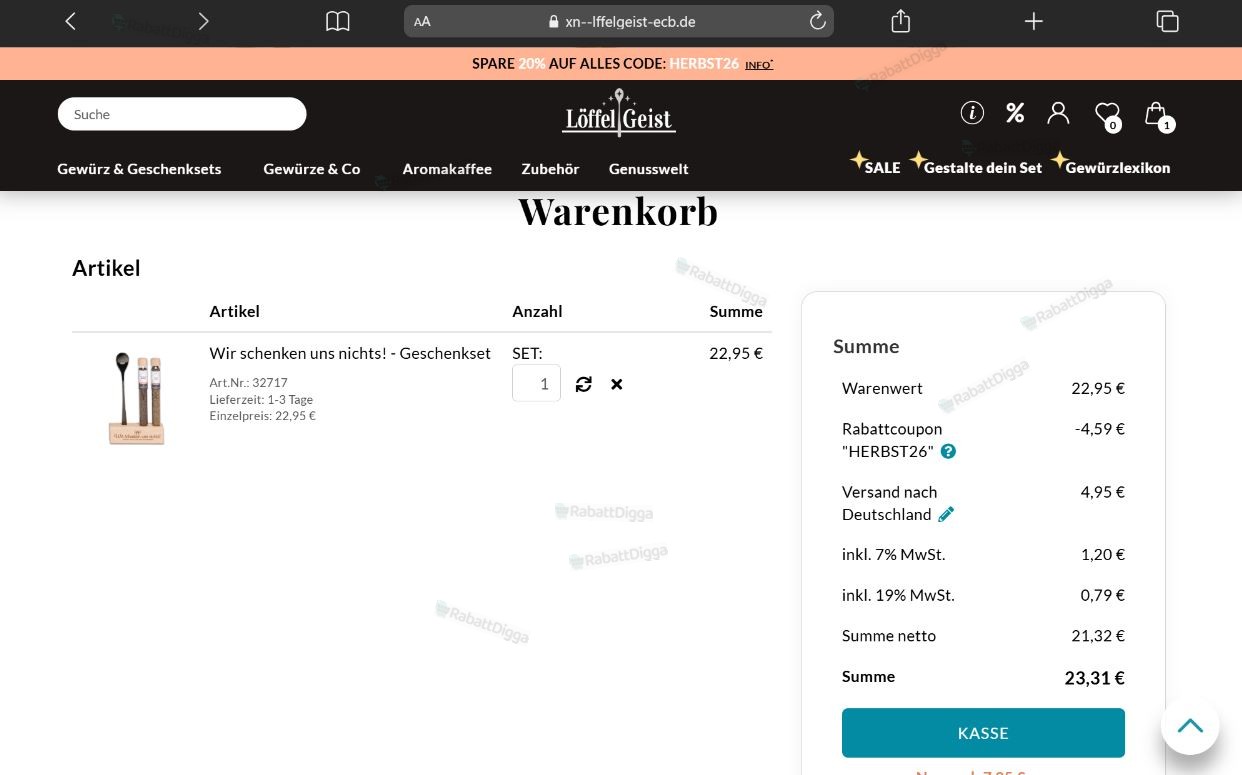
Task: Click the Summe netto label
Action: click(889, 636)
